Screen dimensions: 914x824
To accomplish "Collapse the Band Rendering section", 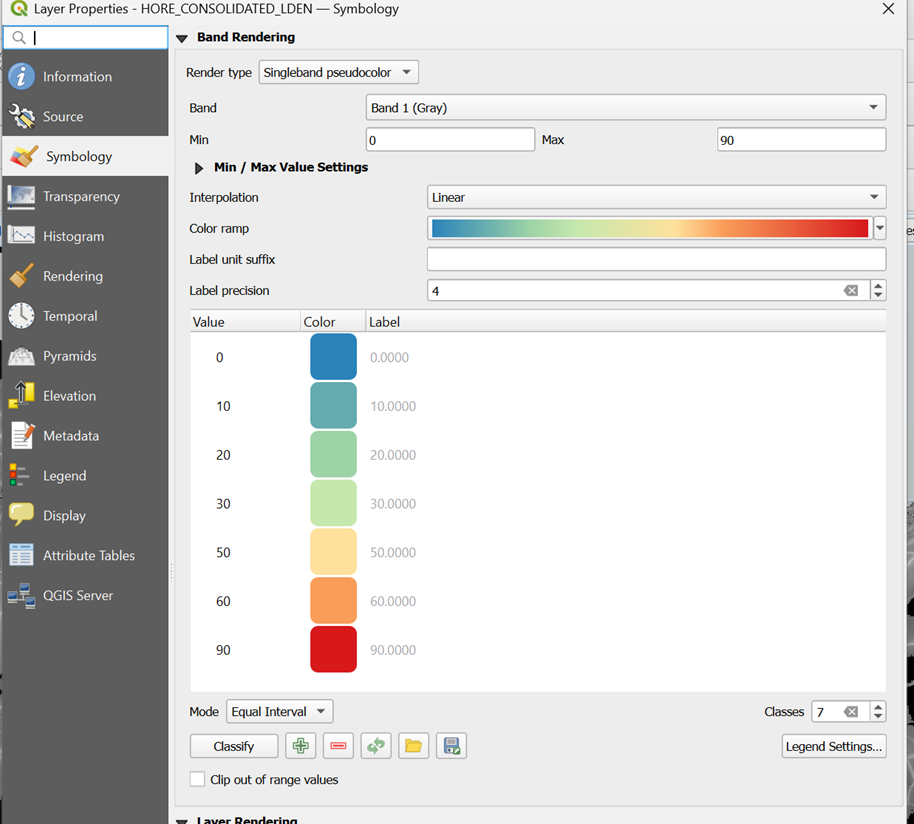I will click(x=182, y=38).
